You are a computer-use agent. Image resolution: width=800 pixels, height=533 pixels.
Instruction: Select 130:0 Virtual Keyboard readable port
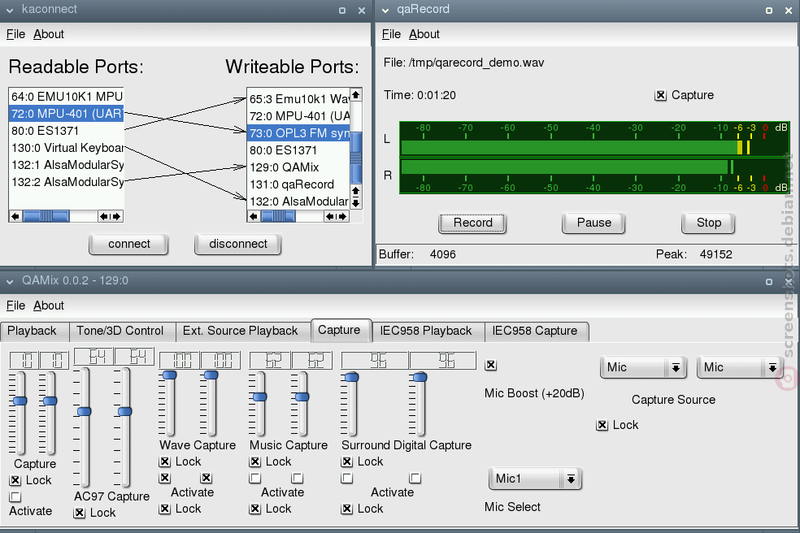click(x=66, y=148)
